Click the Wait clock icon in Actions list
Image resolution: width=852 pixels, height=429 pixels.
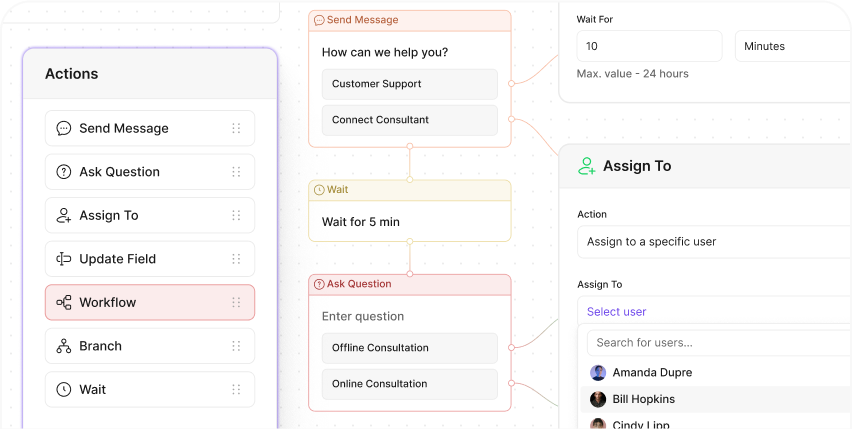[64, 389]
